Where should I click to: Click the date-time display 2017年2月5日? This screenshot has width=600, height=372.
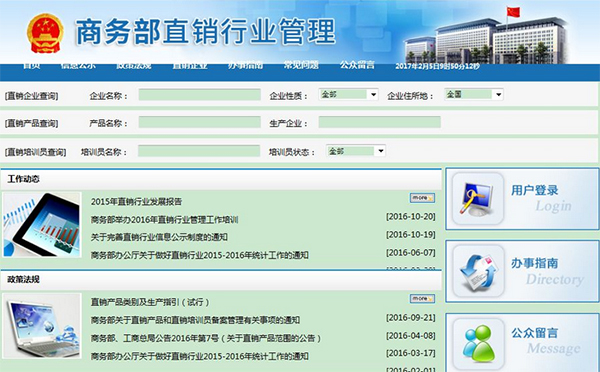pyautogui.click(x=437, y=67)
